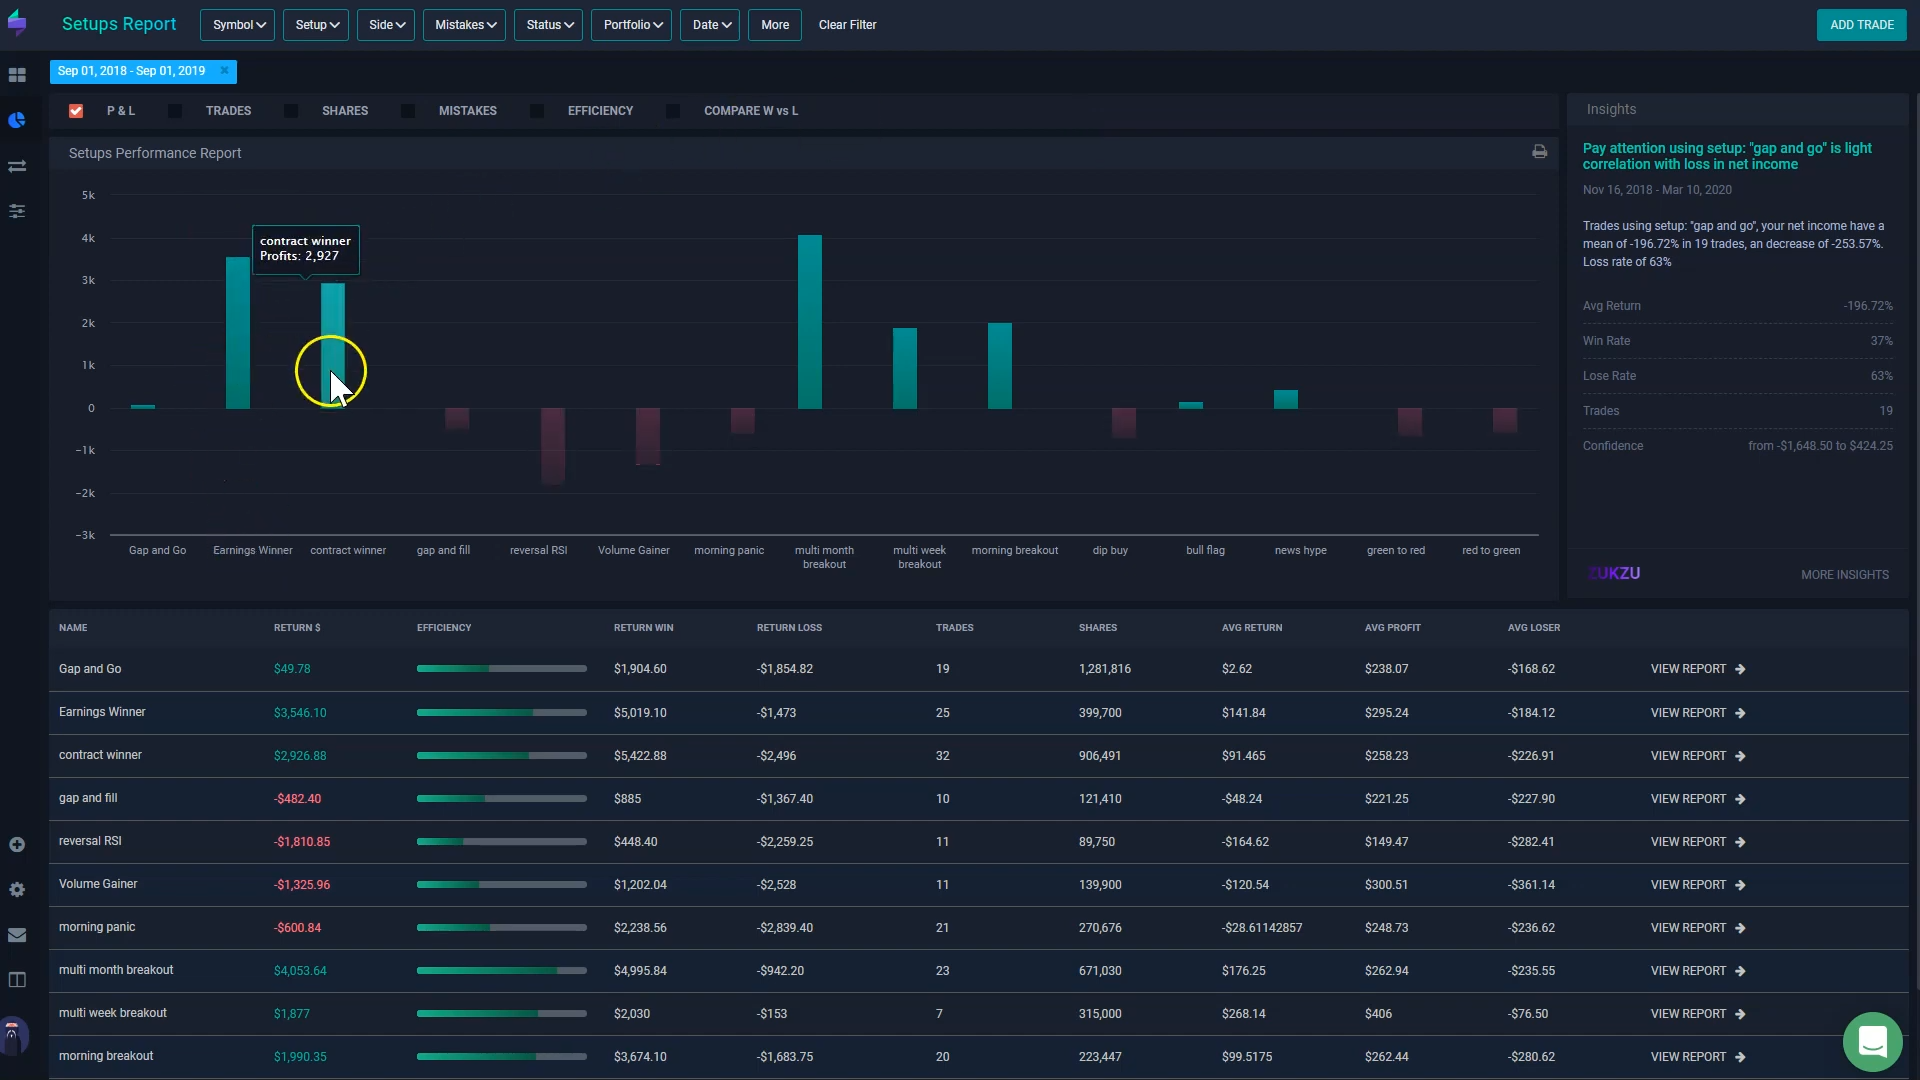The width and height of the screenshot is (1920, 1080).
Task: Remove the Sep 01, 2018 date filter chip
Action: [x=225, y=71]
